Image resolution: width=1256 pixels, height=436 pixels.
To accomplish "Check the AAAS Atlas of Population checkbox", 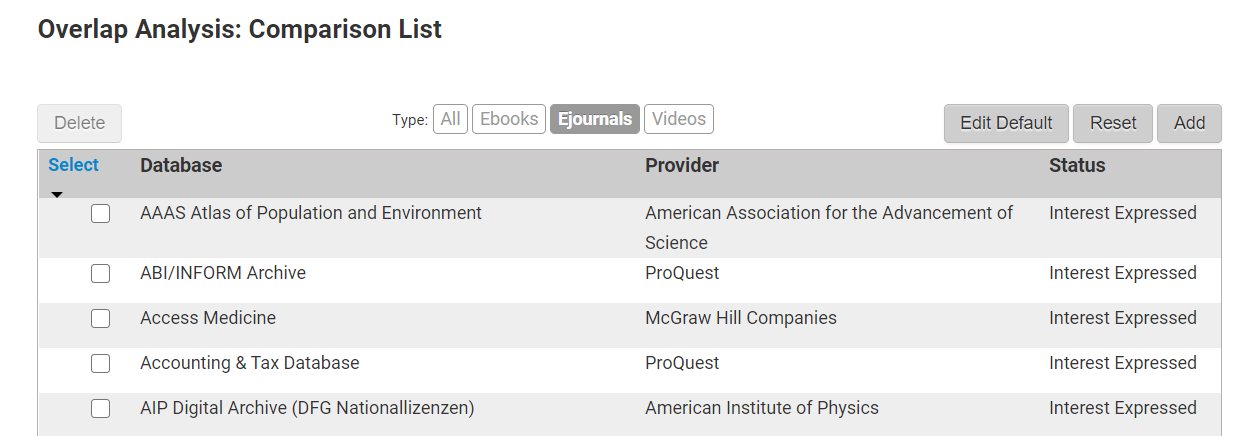I will coord(100,214).
